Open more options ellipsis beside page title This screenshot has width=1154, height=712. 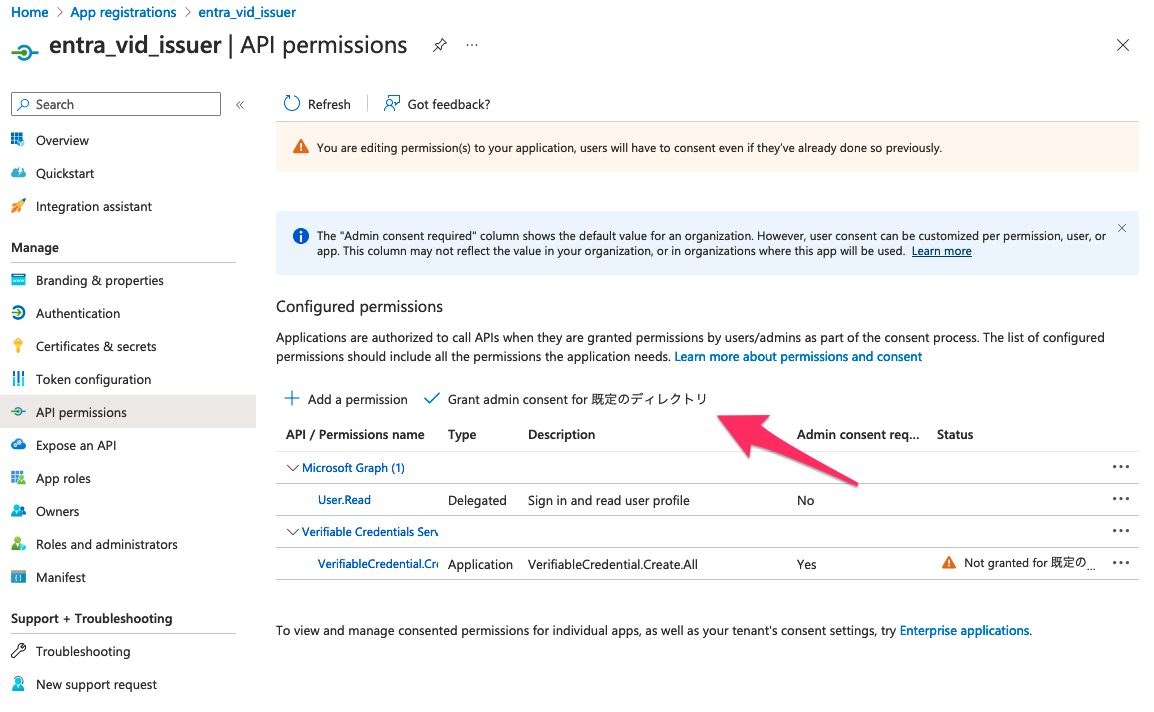(472, 46)
